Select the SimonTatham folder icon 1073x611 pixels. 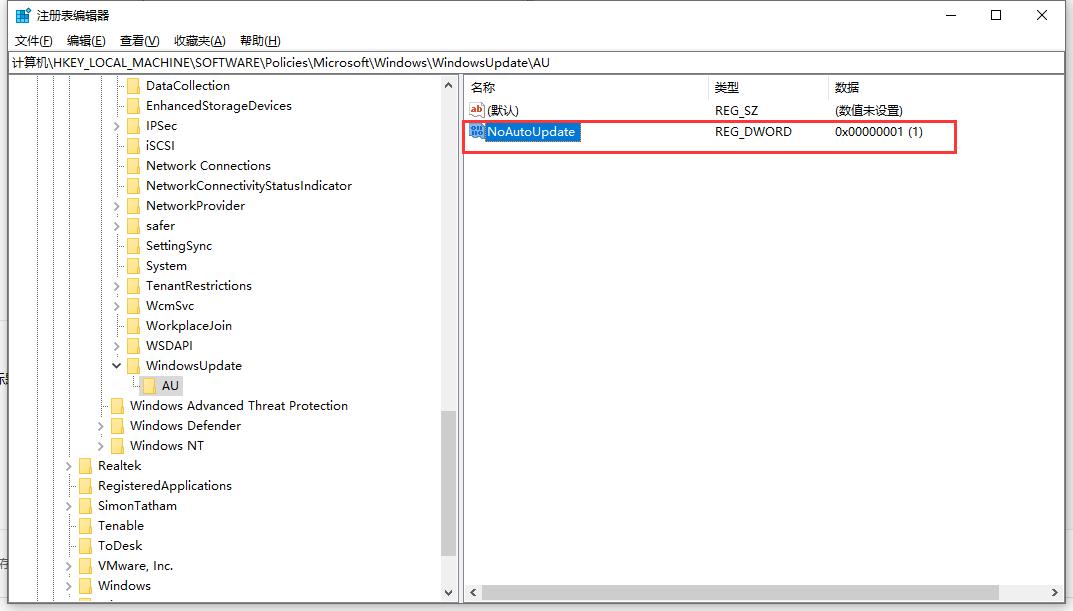(x=86, y=506)
